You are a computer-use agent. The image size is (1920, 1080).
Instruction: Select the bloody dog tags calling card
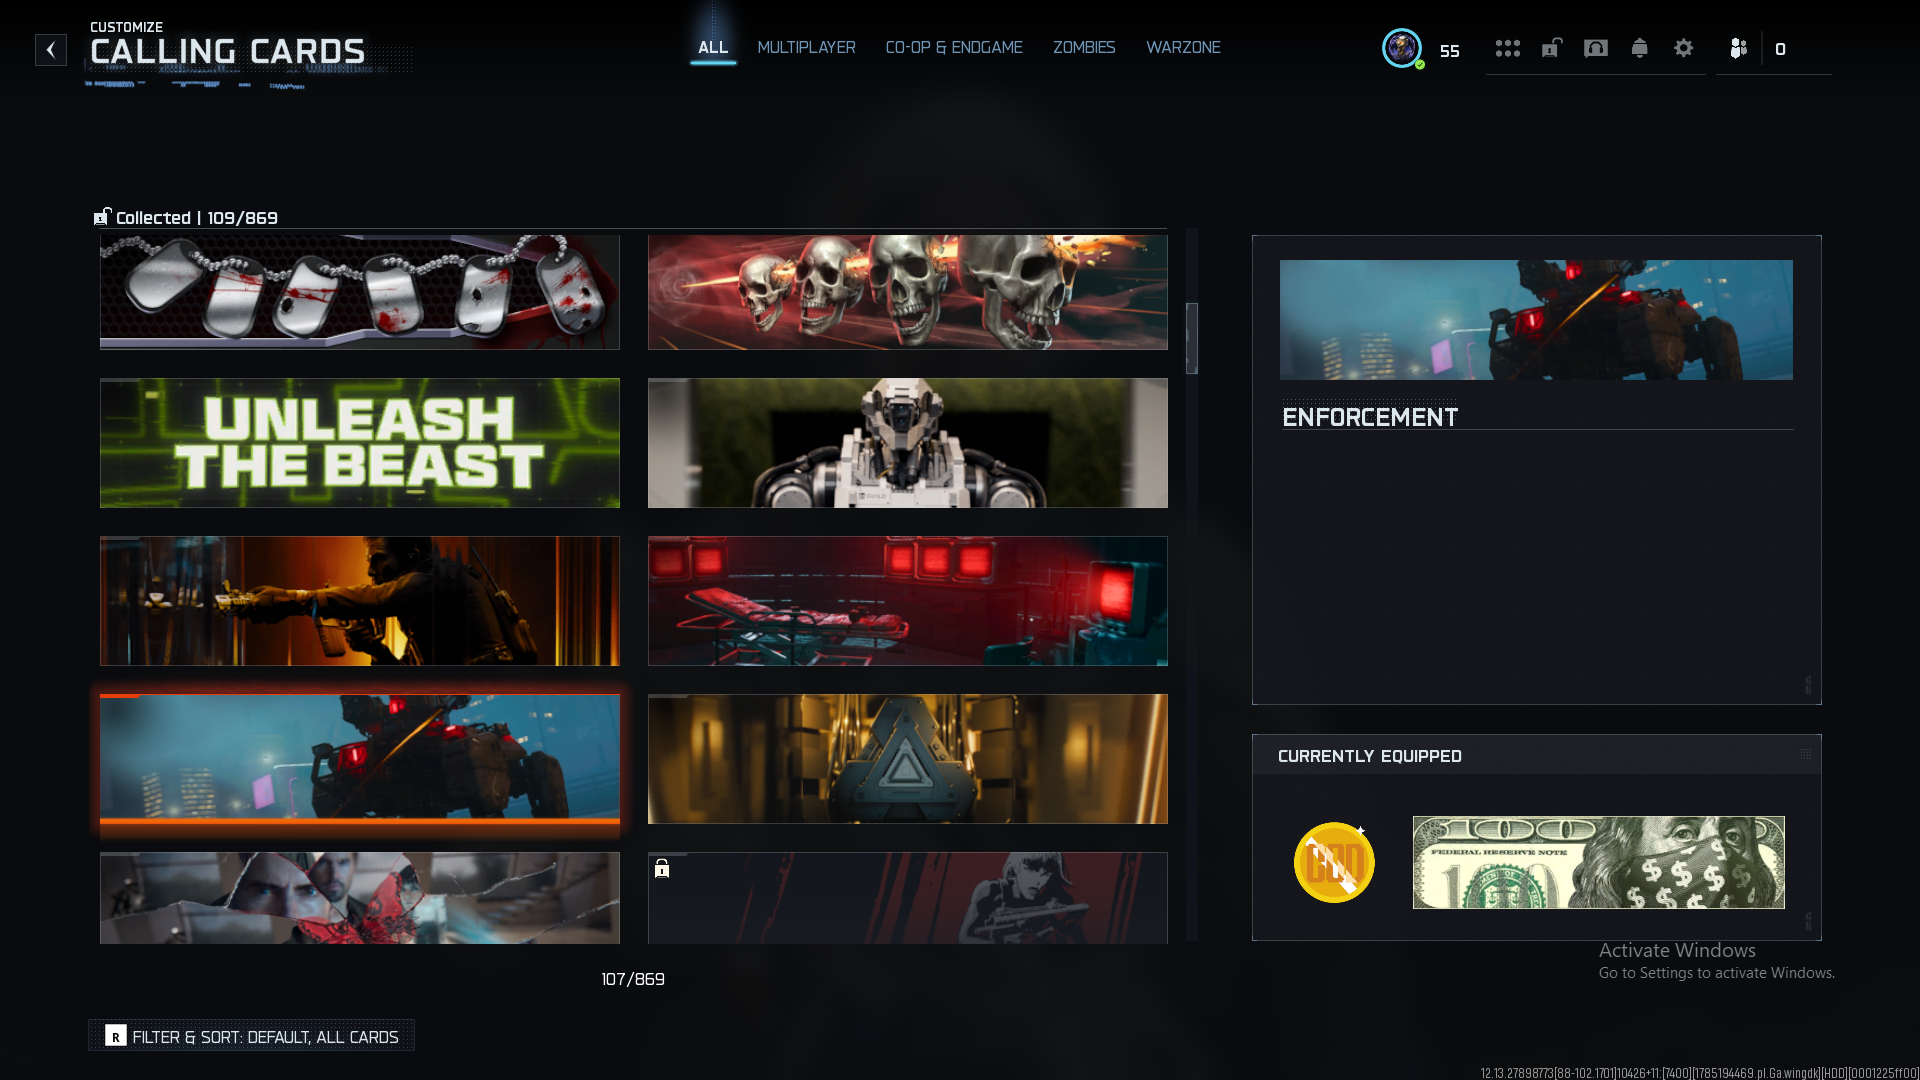tap(360, 292)
